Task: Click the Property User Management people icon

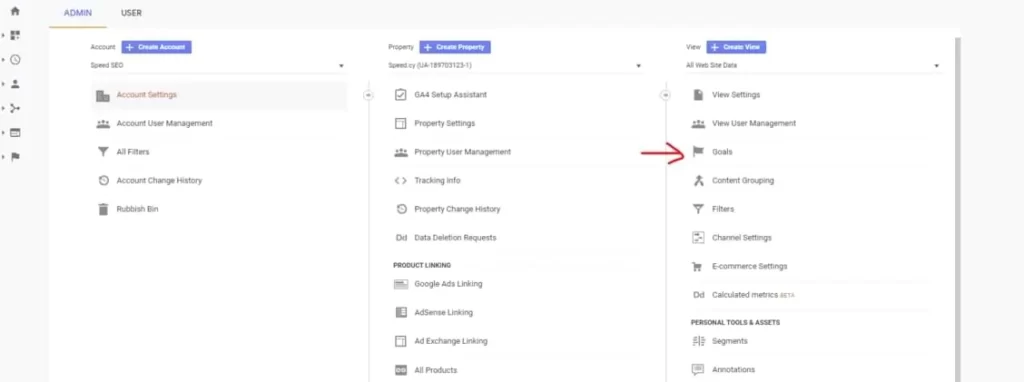Action: point(400,152)
